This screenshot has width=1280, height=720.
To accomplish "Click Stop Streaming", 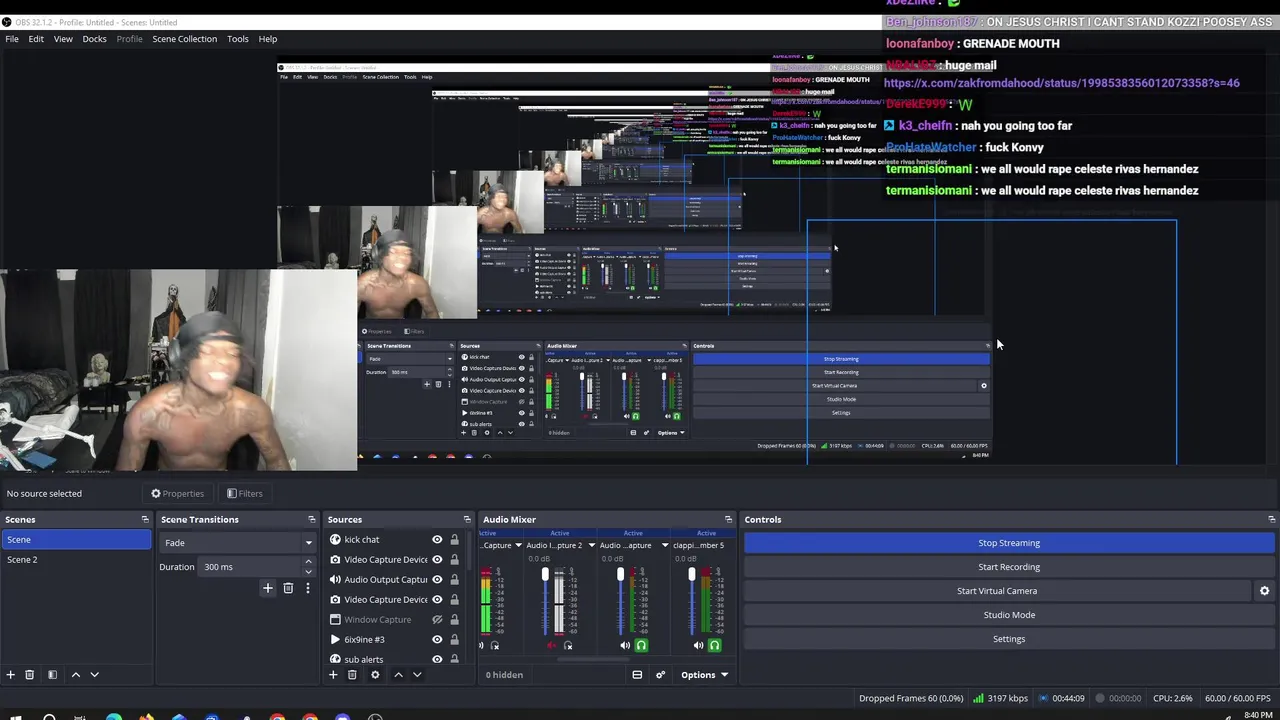I will (1009, 543).
